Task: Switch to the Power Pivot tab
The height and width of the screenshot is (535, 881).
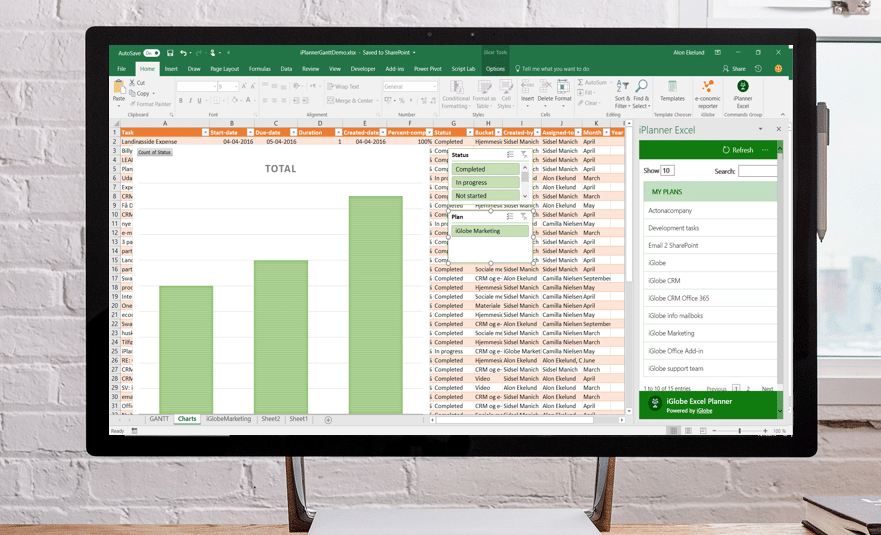Action: pos(428,69)
